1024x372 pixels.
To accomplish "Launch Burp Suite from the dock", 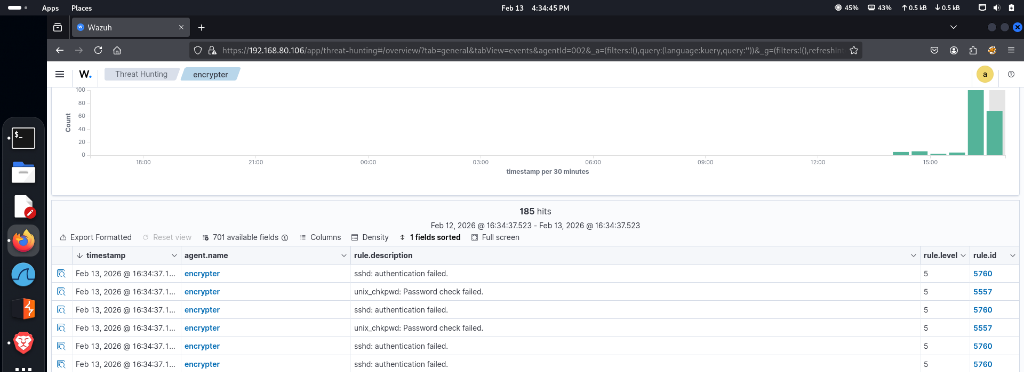I will [x=24, y=309].
